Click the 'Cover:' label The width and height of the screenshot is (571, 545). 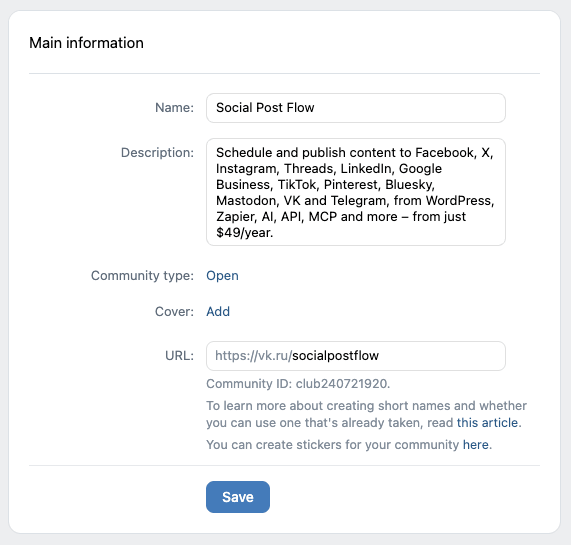tap(174, 312)
